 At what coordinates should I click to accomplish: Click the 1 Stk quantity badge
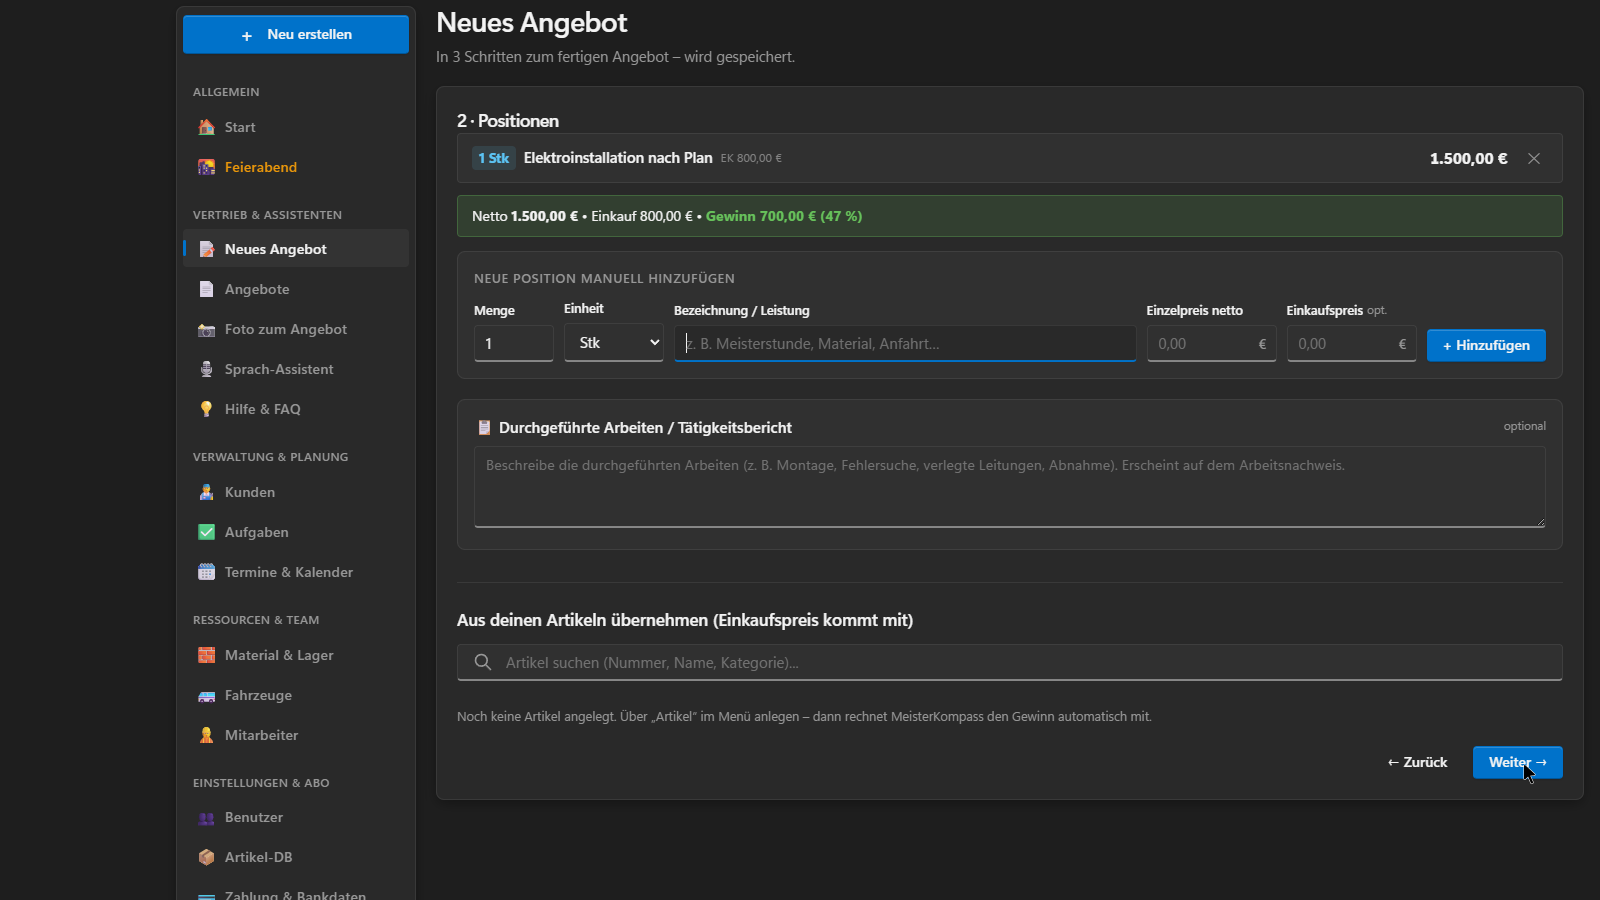point(494,158)
